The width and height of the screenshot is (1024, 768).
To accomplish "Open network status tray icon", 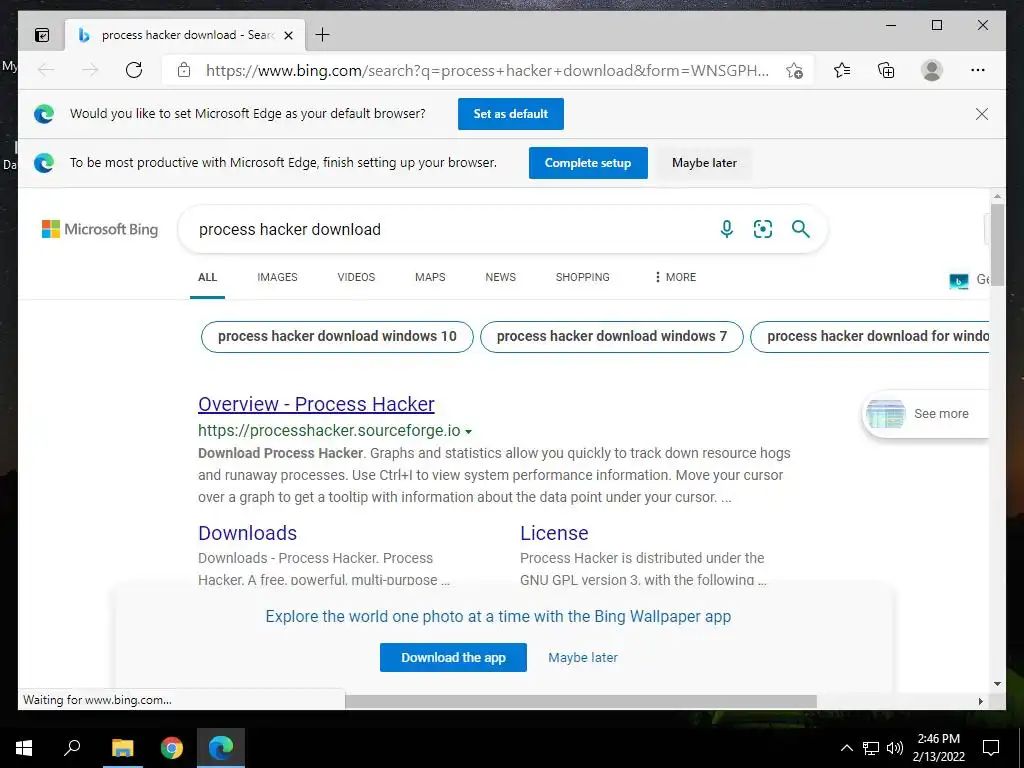I will point(871,748).
